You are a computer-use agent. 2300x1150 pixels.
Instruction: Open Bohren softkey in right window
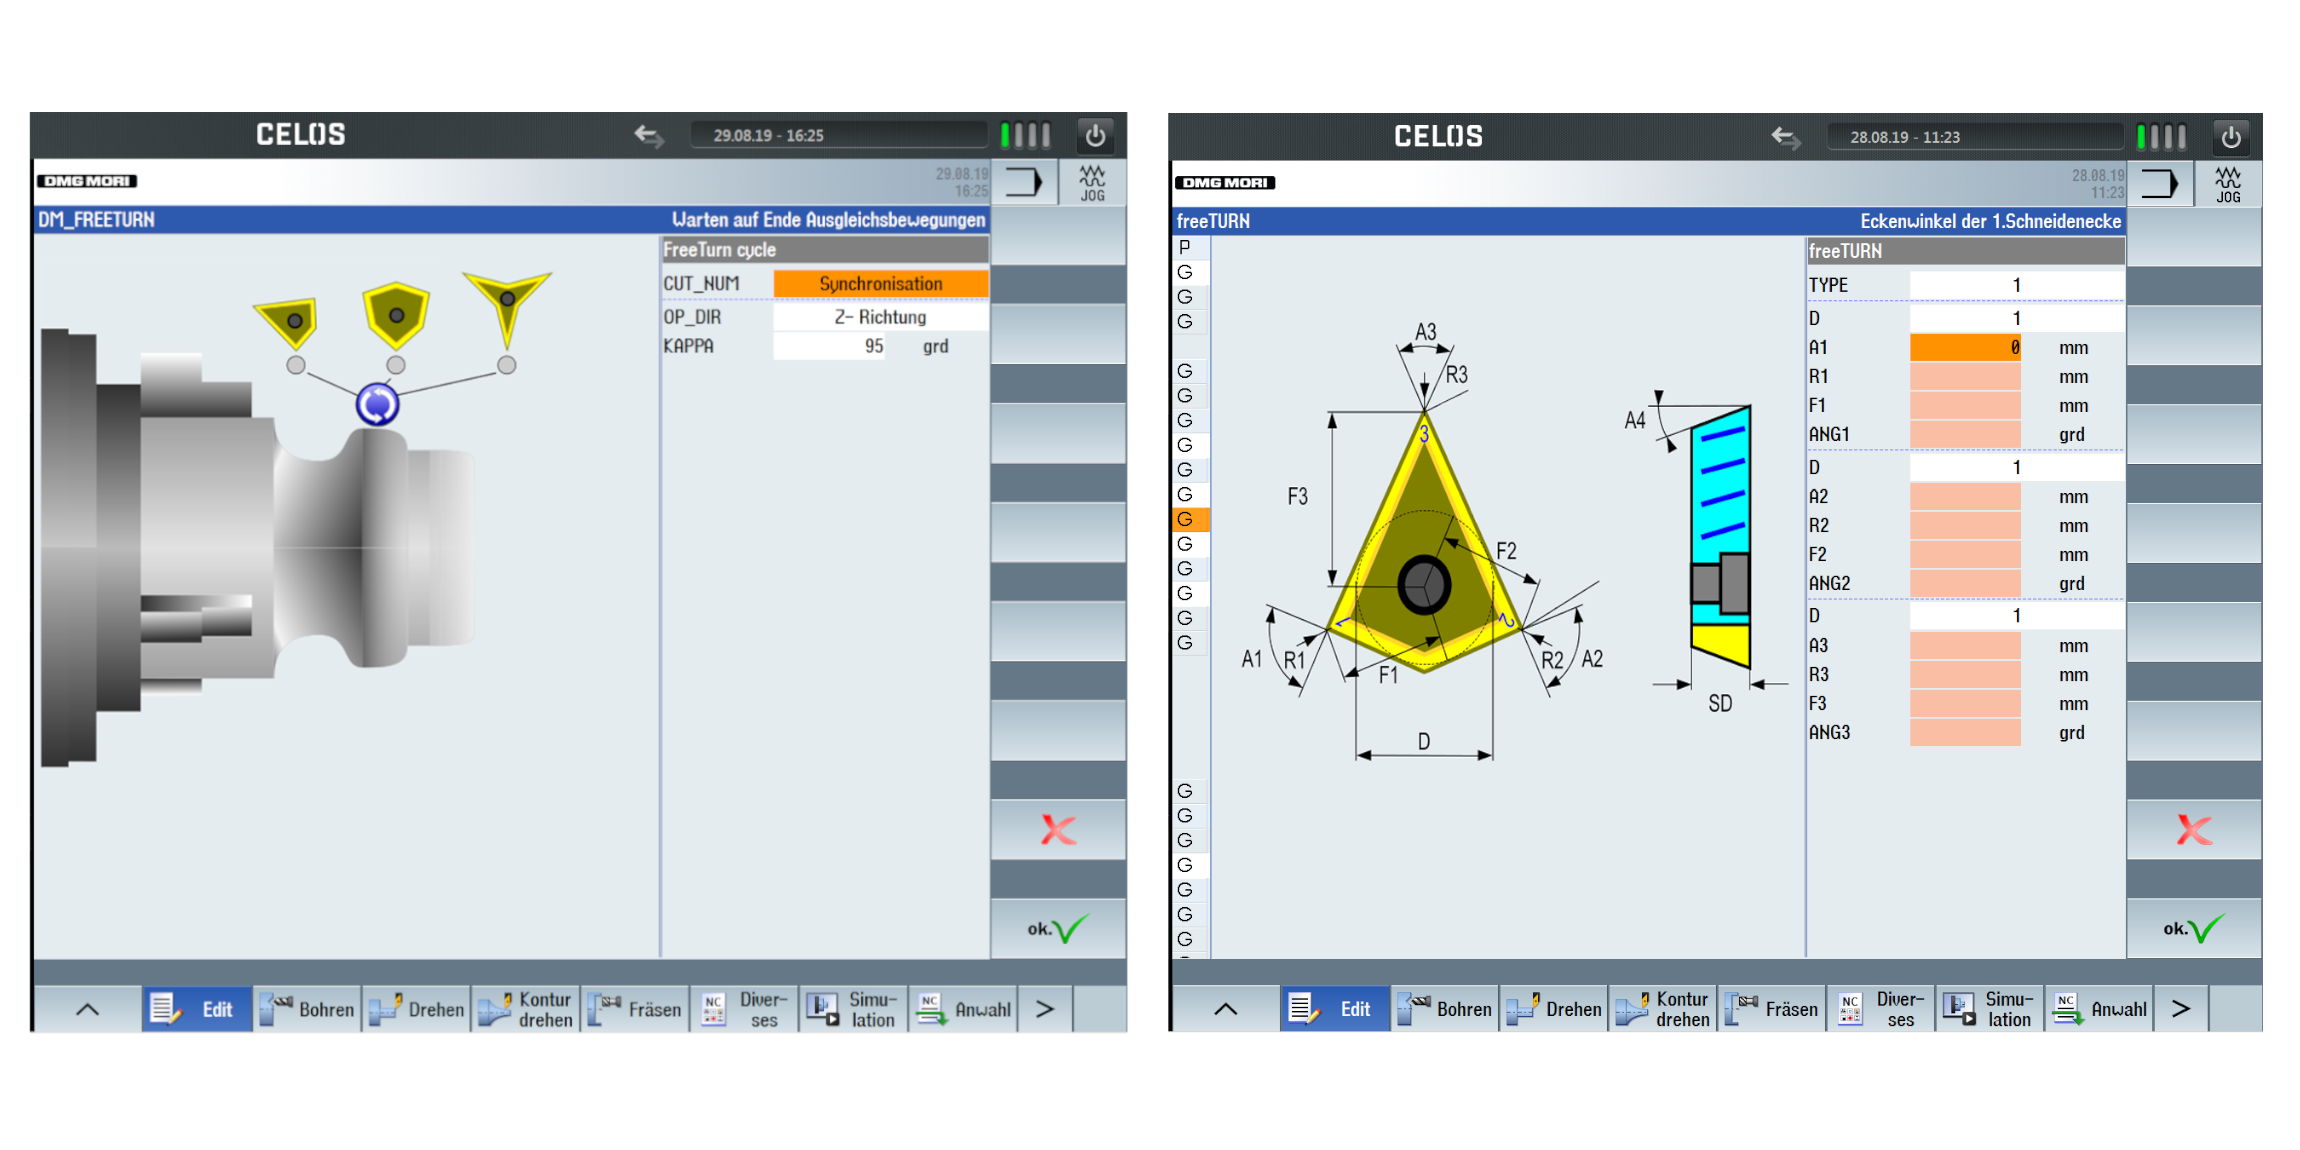(1443, 1009)
